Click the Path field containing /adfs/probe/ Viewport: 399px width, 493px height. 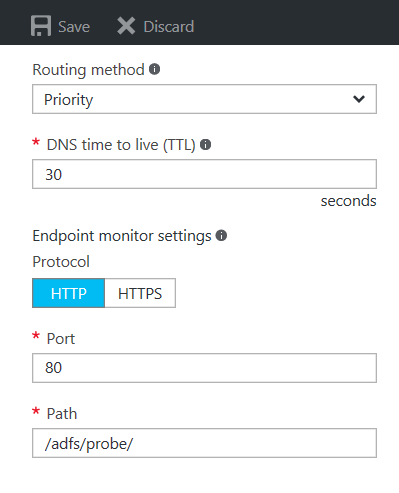coord(204,443)
